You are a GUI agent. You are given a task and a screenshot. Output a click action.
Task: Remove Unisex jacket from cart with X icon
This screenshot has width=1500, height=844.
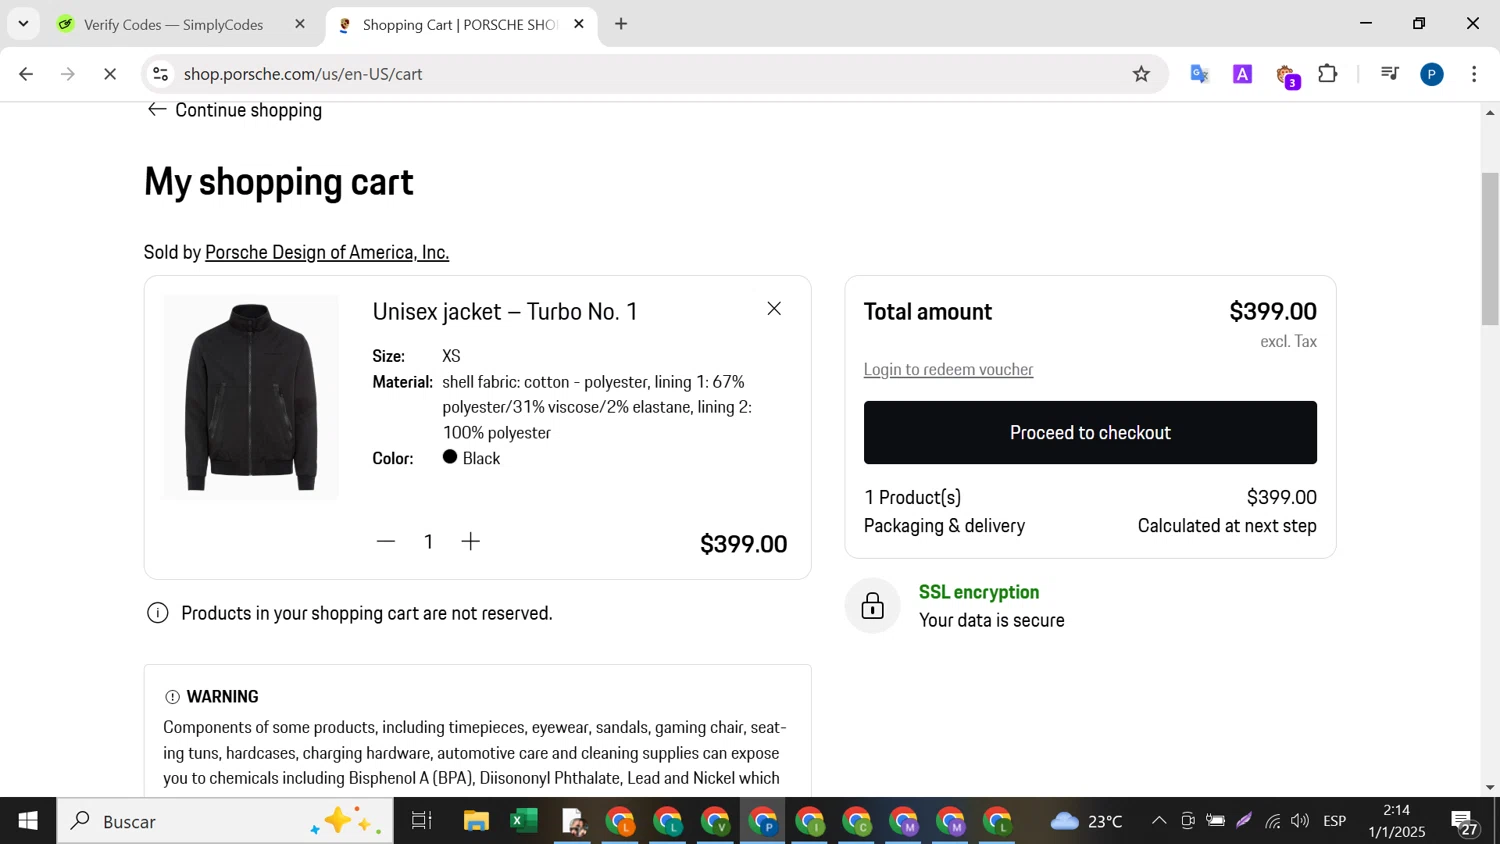[x=774, y=309]
